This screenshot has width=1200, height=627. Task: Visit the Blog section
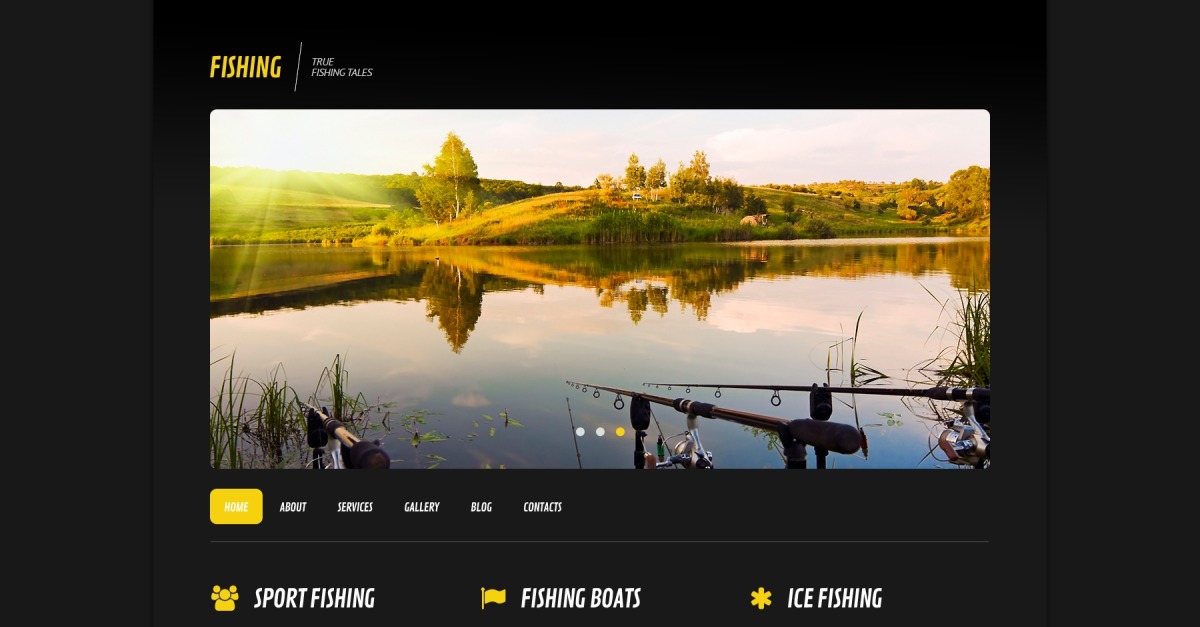pyautogui.click(x=481, y=507)
